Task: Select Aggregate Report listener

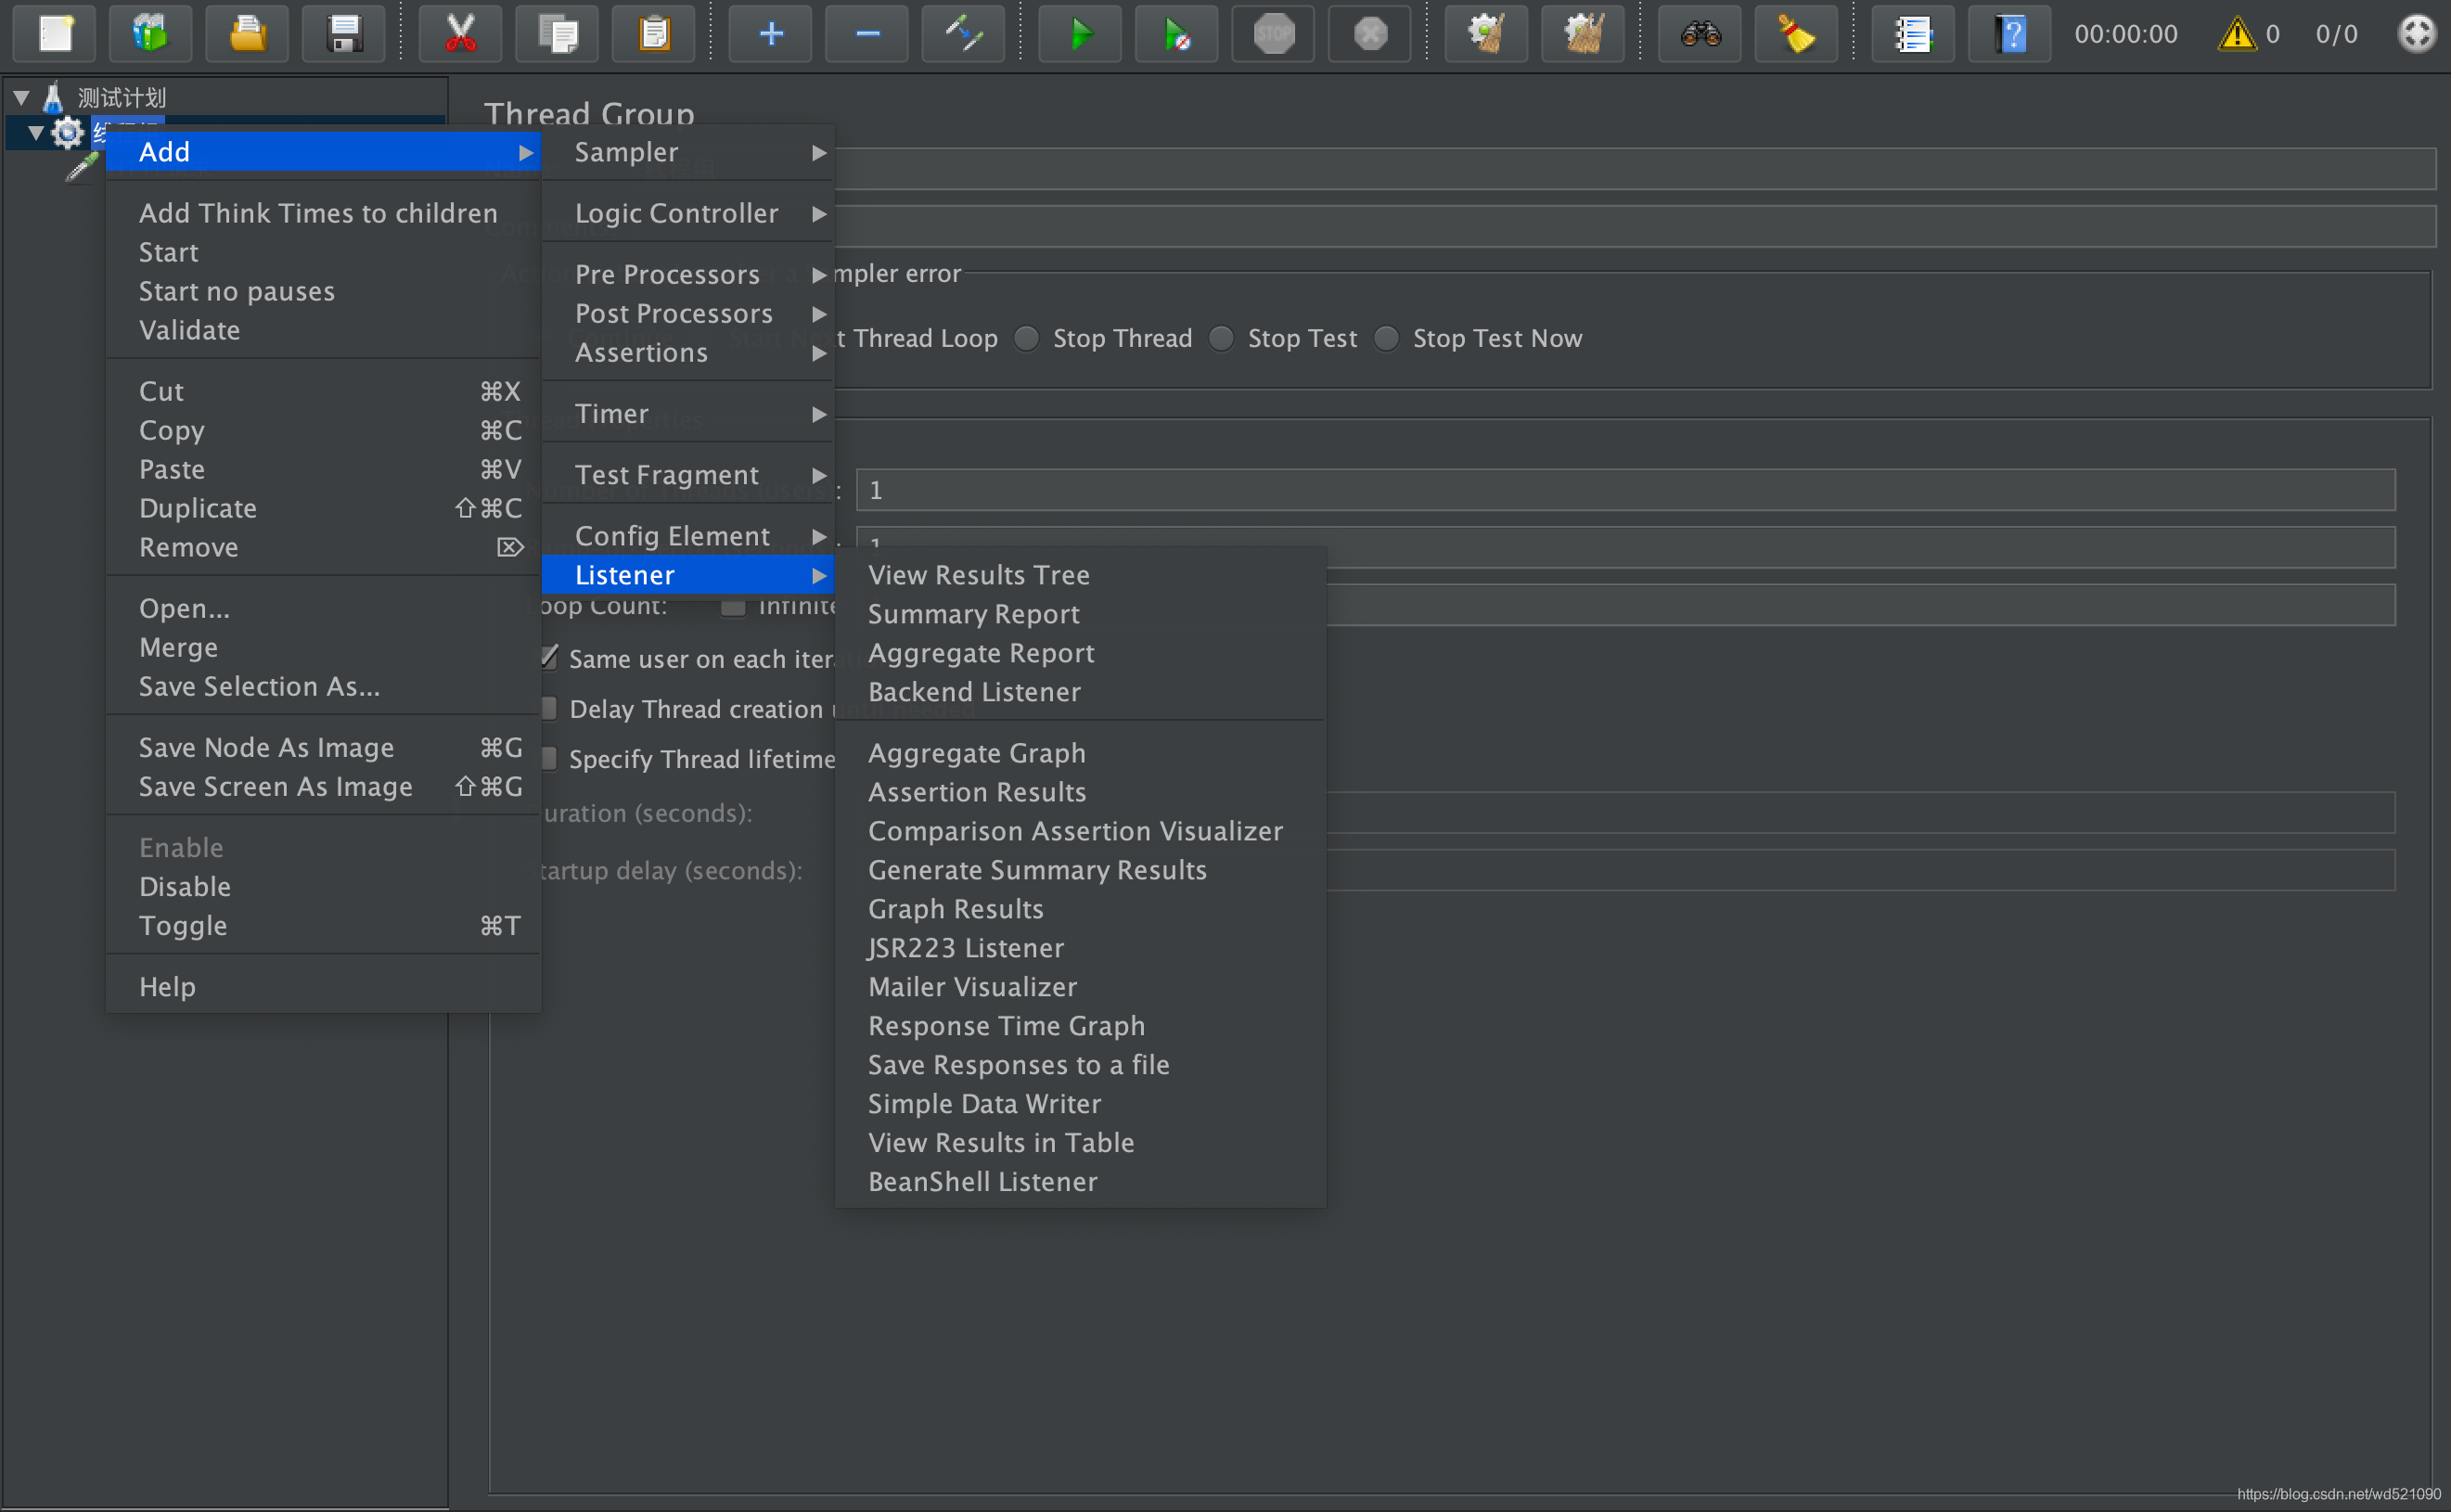Action: click(981, 651)
